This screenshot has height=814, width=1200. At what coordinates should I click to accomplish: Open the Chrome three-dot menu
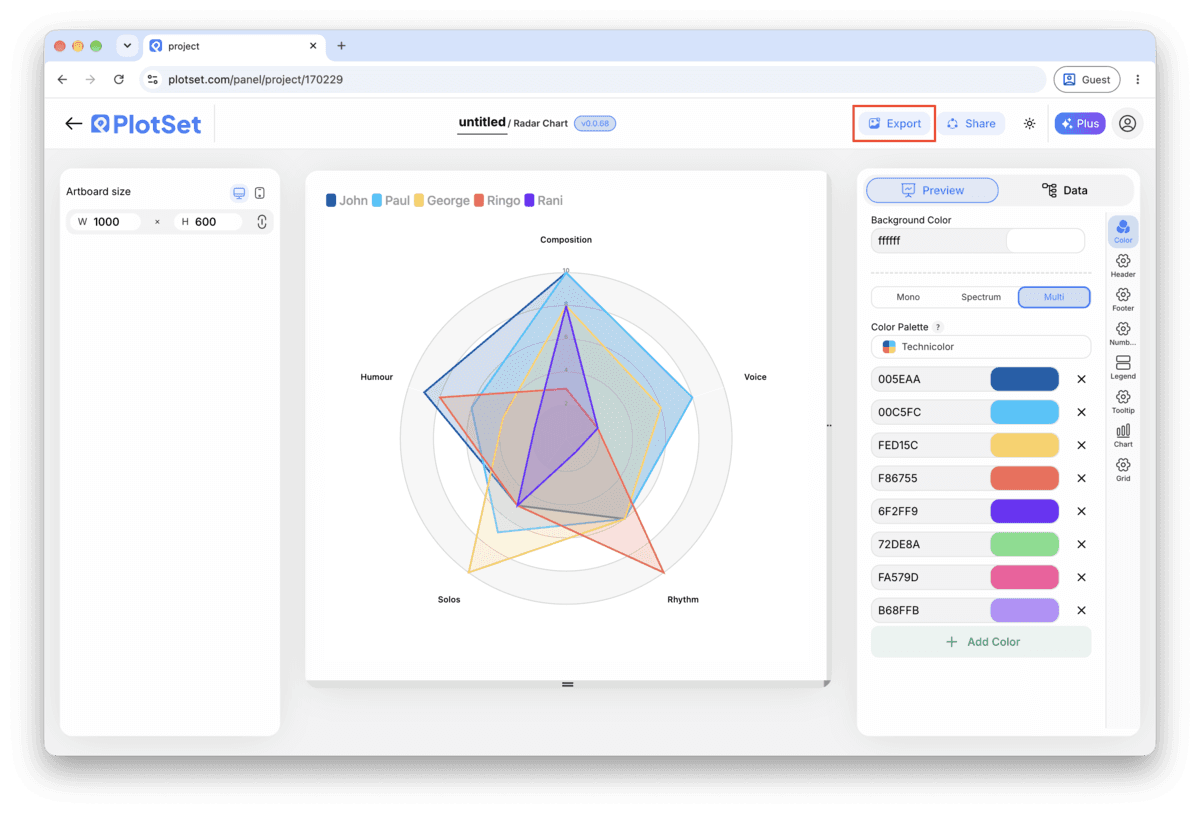(x=1137, y=79)
